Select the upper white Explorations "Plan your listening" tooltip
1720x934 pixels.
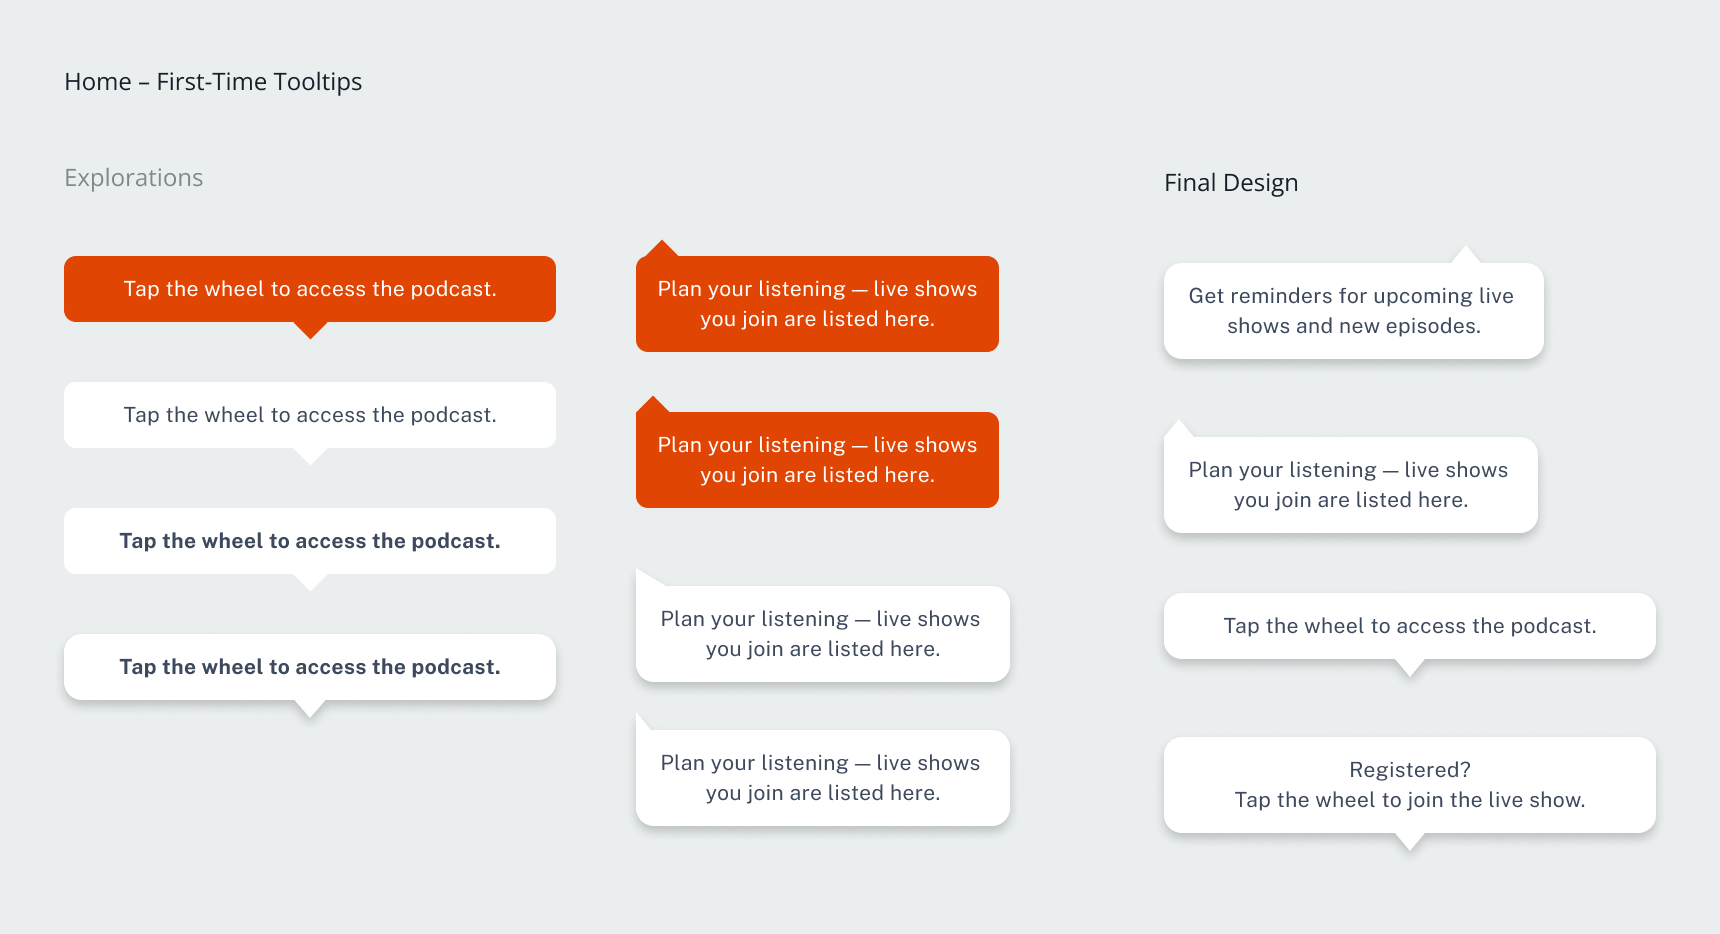point(822,634)
